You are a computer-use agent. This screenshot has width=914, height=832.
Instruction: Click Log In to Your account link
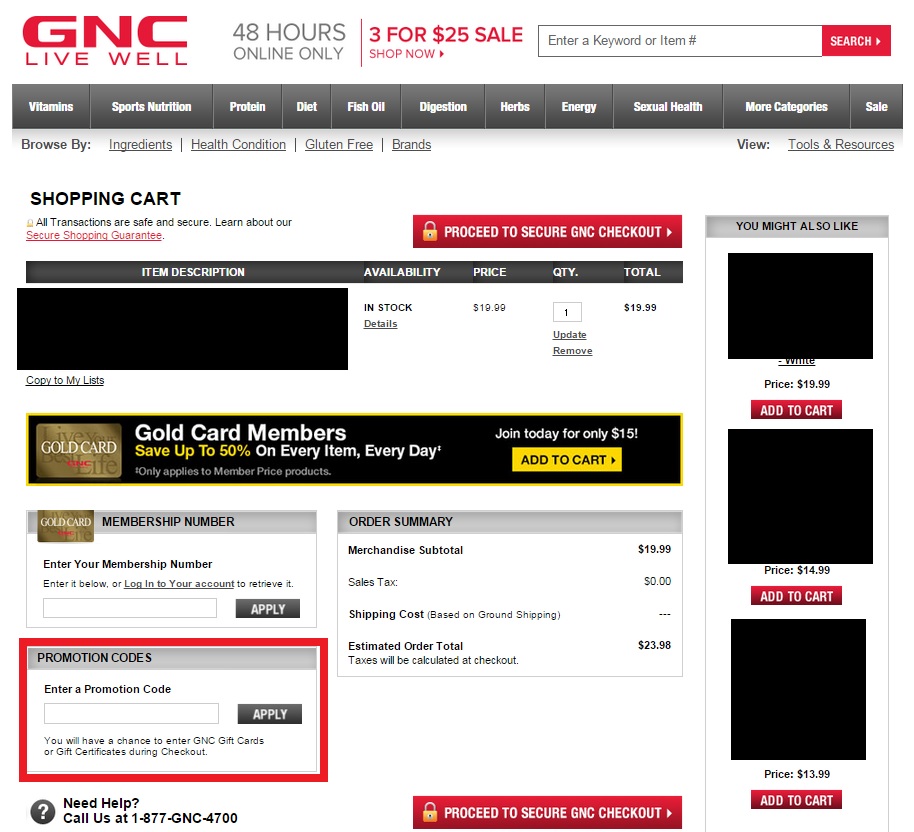click(x=179, y=584)
